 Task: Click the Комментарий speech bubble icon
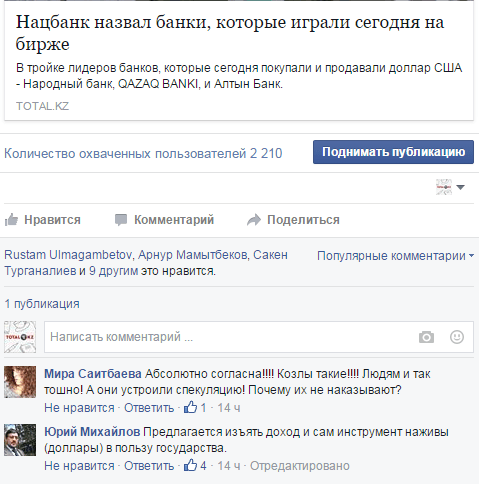pos(121,220)
